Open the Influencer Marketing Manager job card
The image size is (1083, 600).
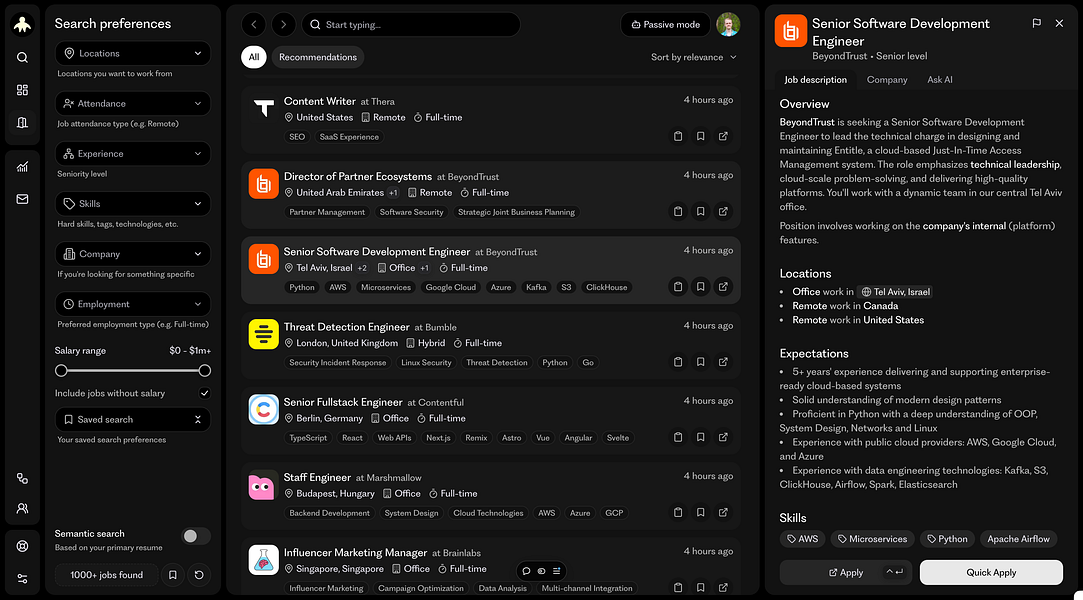[490, 568]
